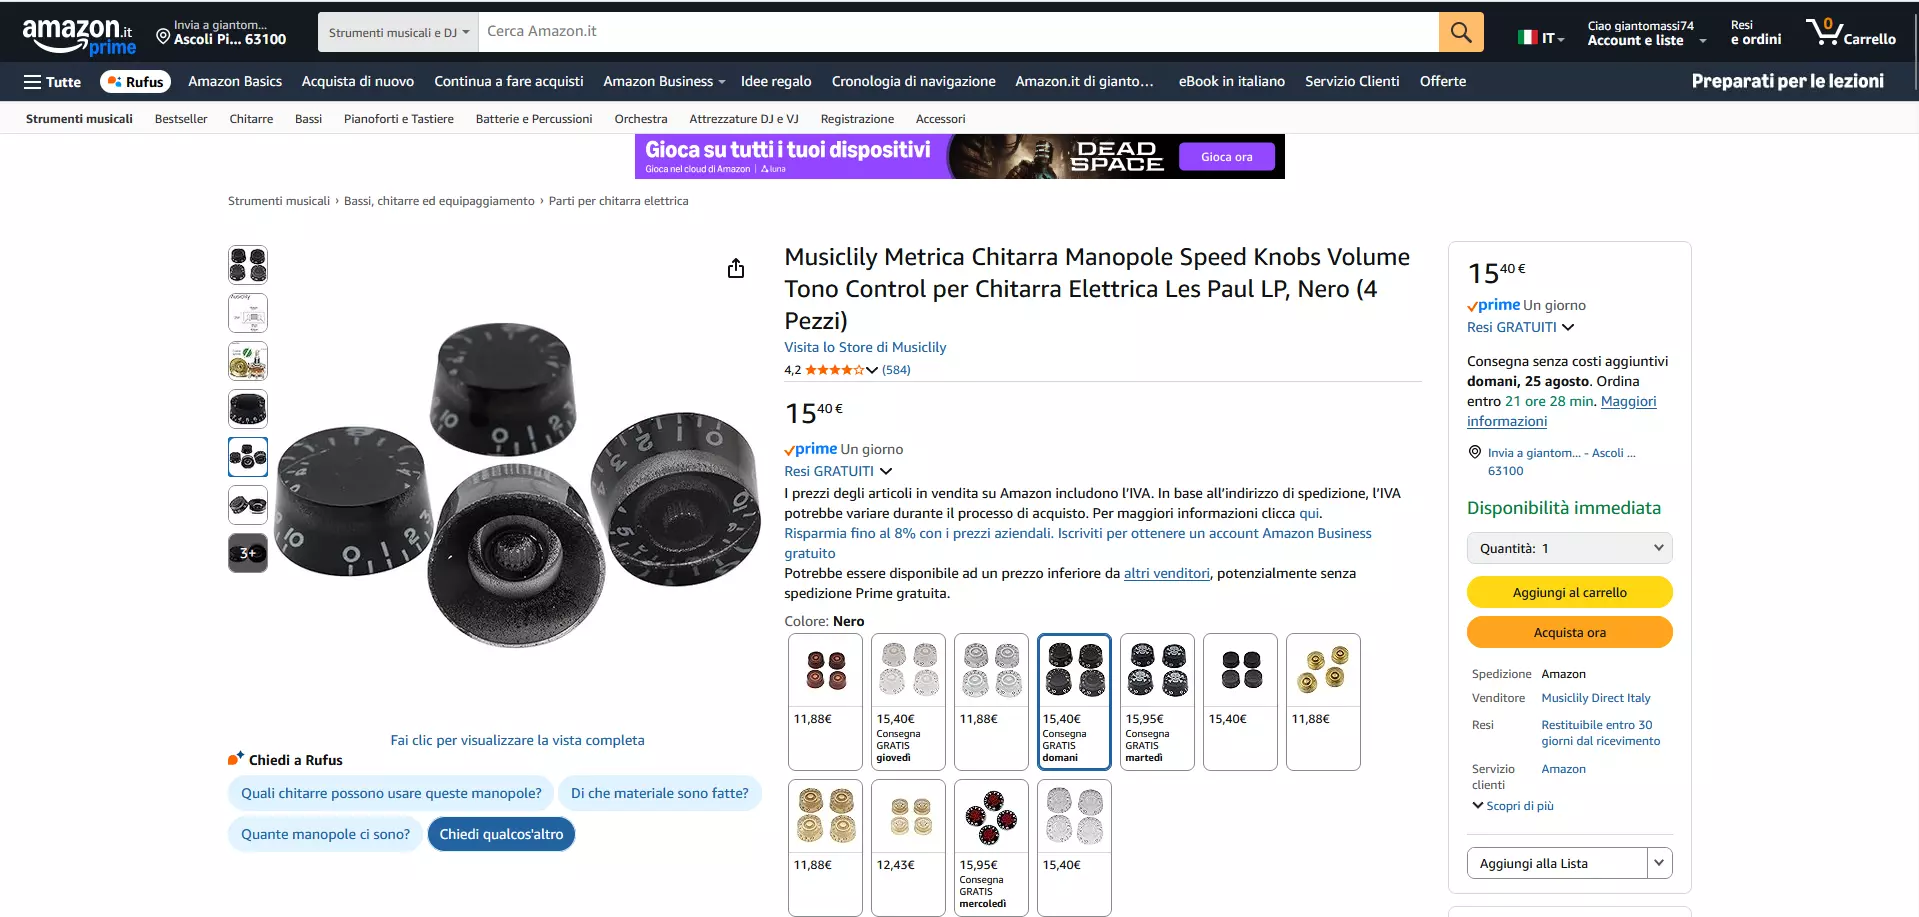This screenshot has width=1919, height=917.
Task: Click the Amazon.it prime logo
Action: (x=79, y=36)
